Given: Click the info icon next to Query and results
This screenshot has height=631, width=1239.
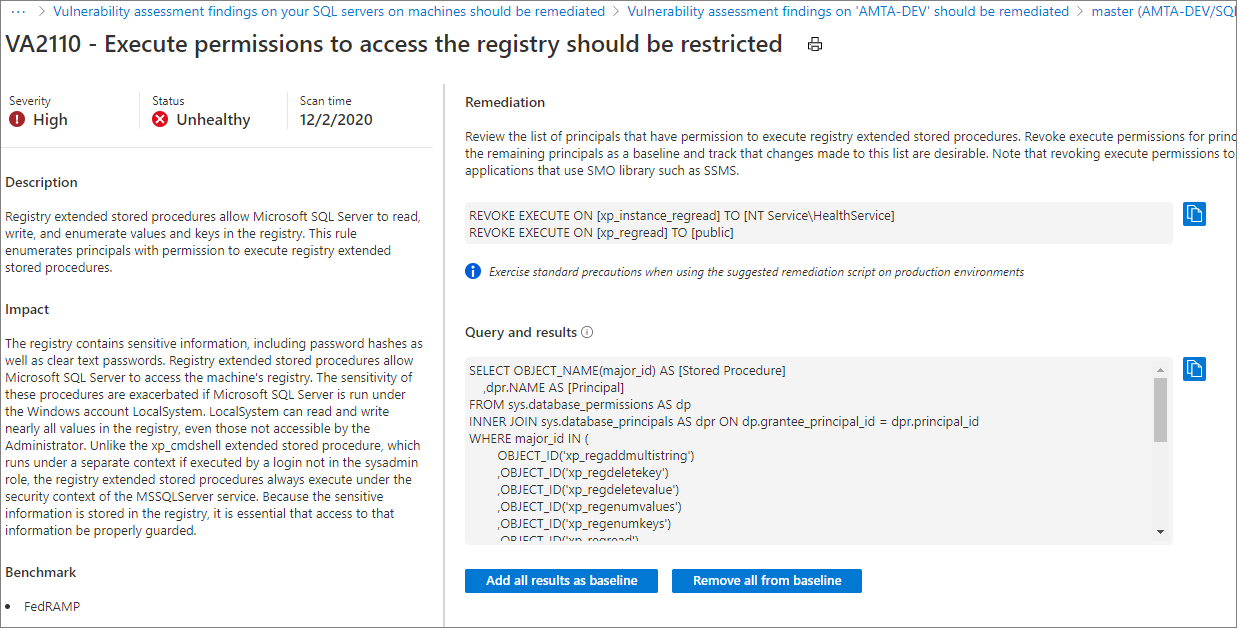Looking at the screenshot, I should click(587, 333).
